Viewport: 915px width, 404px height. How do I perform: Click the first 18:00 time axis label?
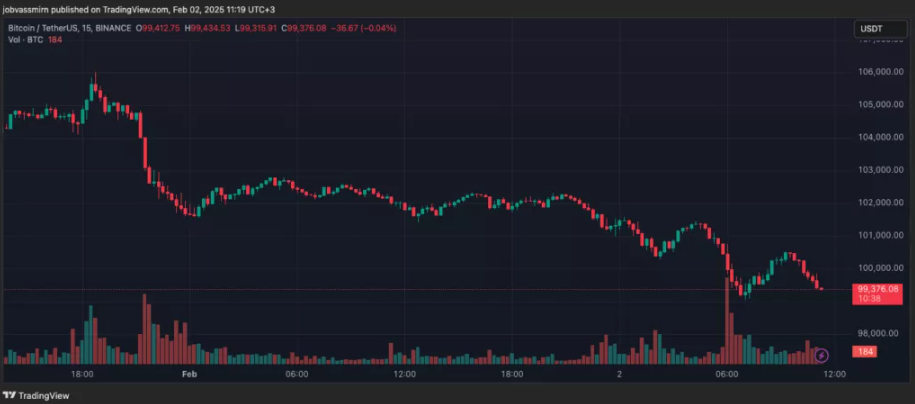click(x=82, y=374)
